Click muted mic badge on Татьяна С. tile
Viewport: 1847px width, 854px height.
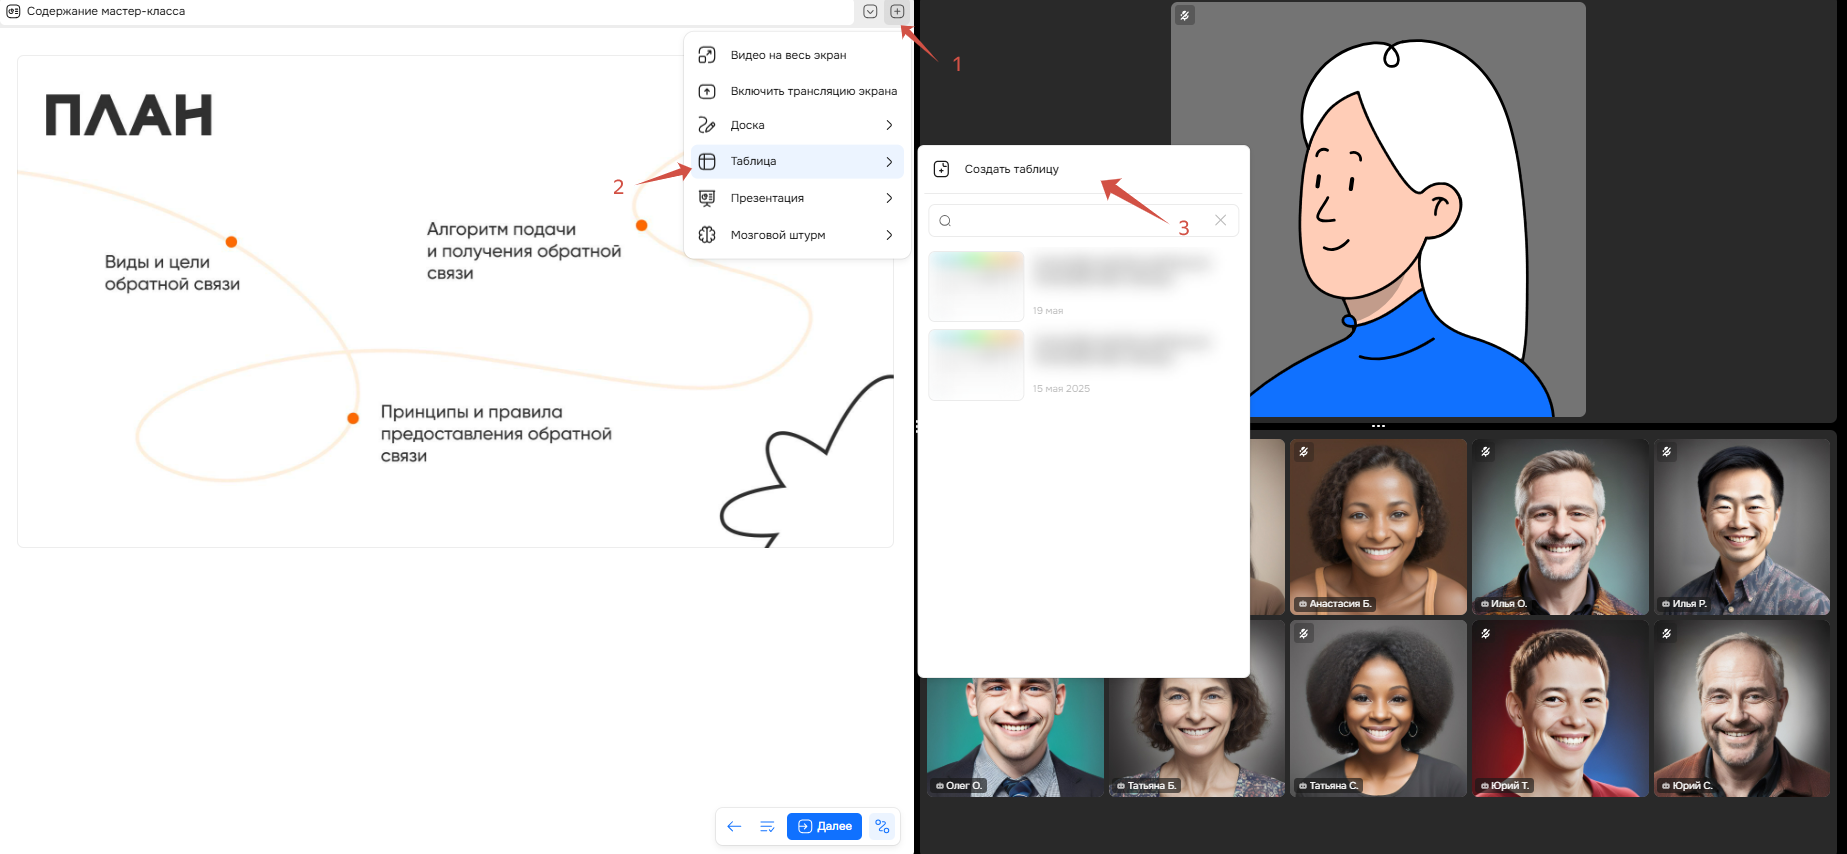coord(1304,634)
